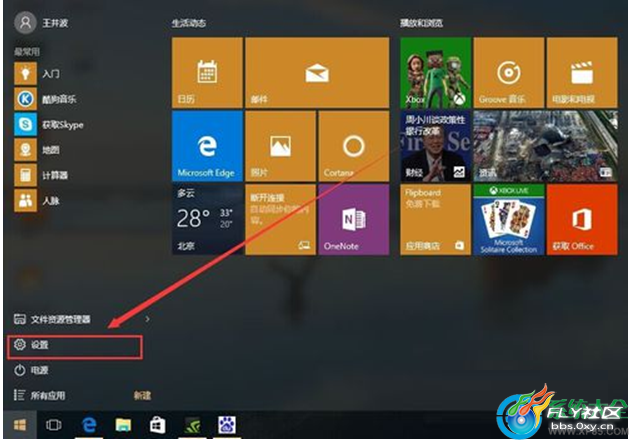Open the Calendar (日历) tile
Image resolution: width=631 pixels, height=442 pixels.
click(207, 72)
